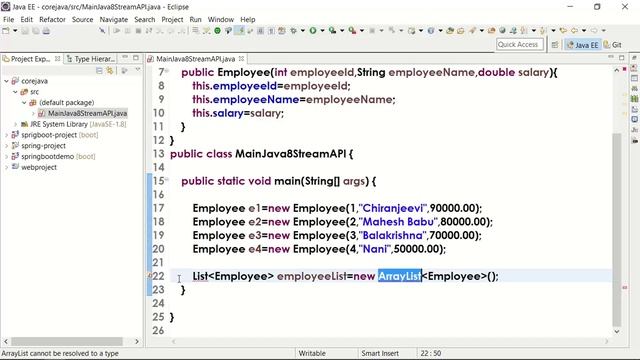Expand the springbootdemo node
Viewport: 640px width, 360px height.
coord(7,156)
